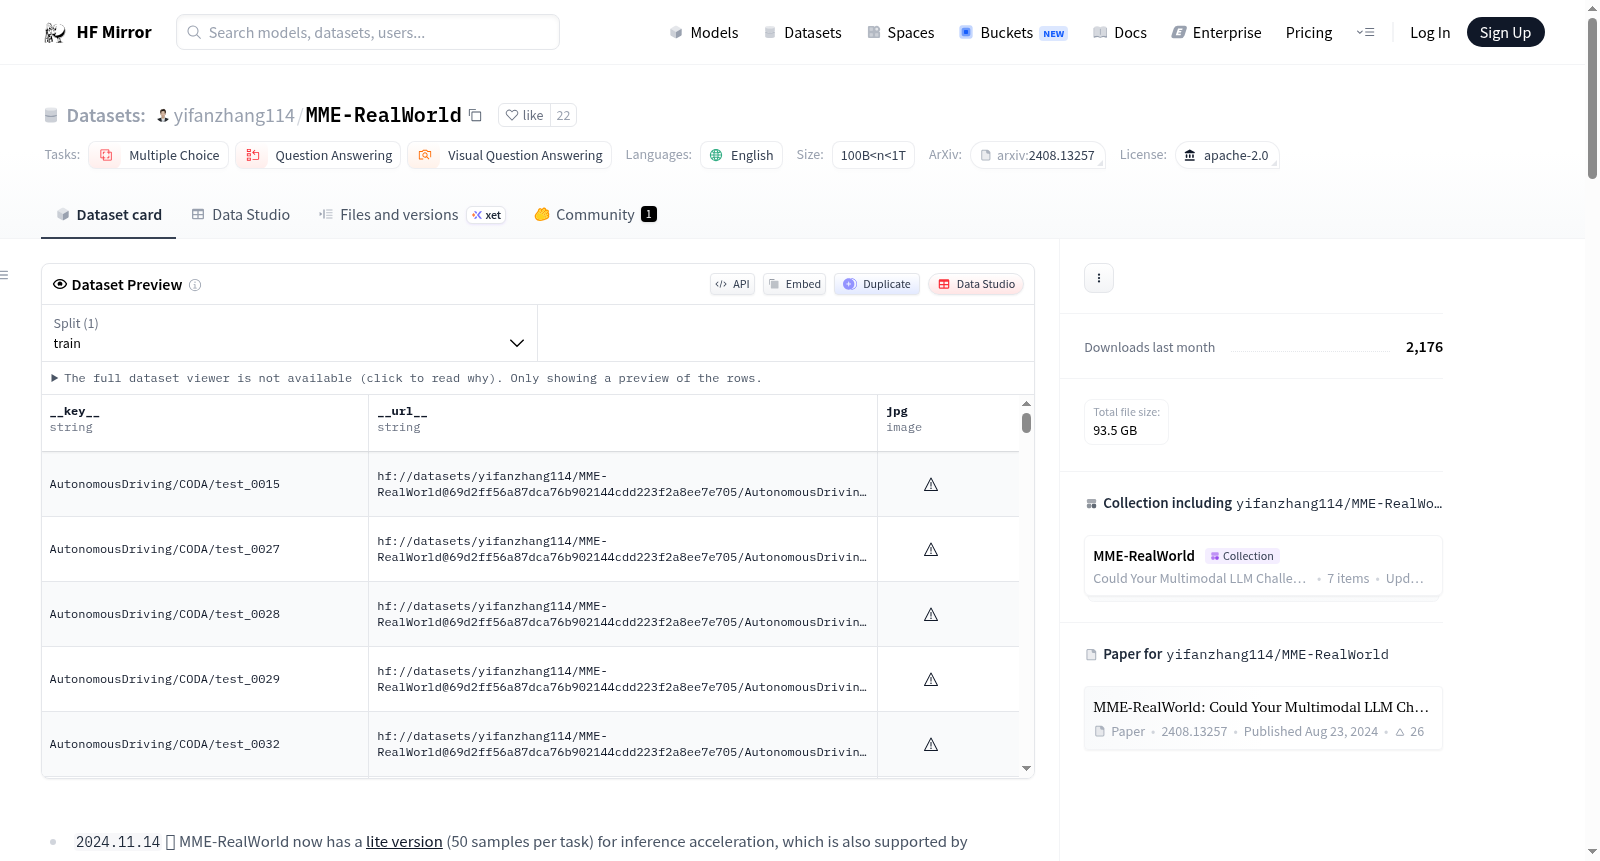
Task: Click the 100B<n<1T size tag
Action: click(873, 155)
